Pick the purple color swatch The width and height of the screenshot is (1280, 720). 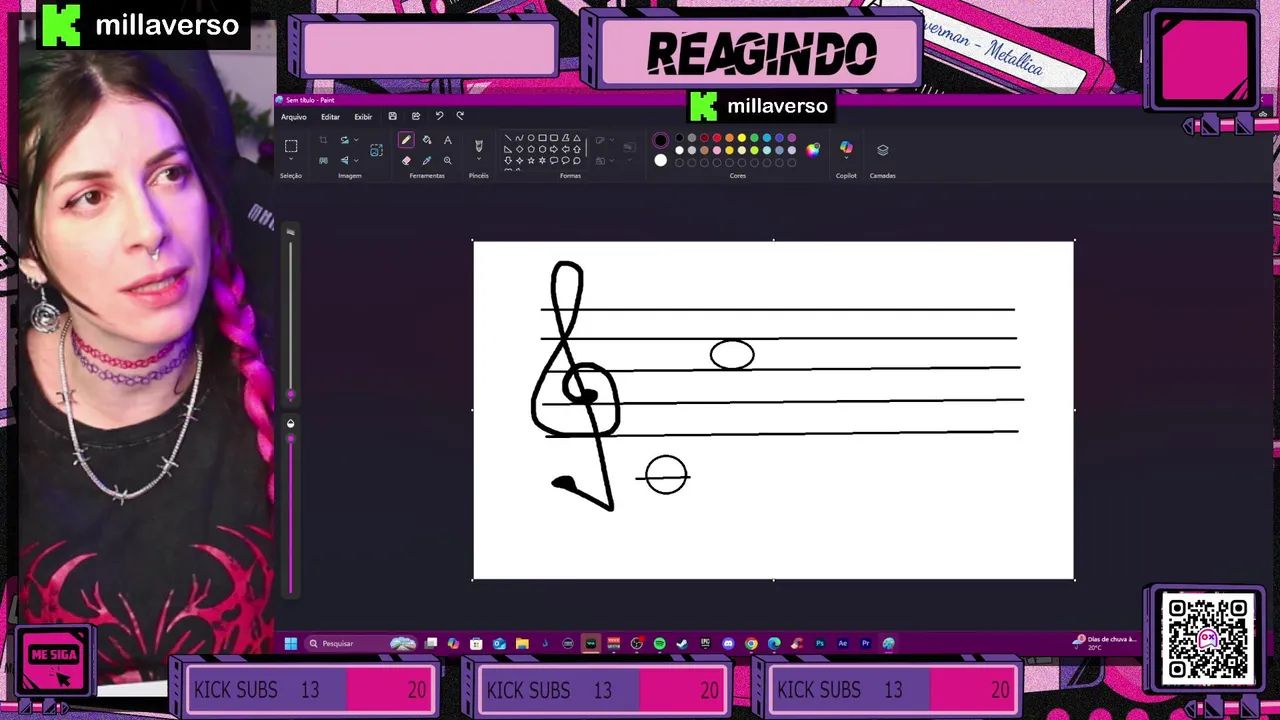point(792,138)
